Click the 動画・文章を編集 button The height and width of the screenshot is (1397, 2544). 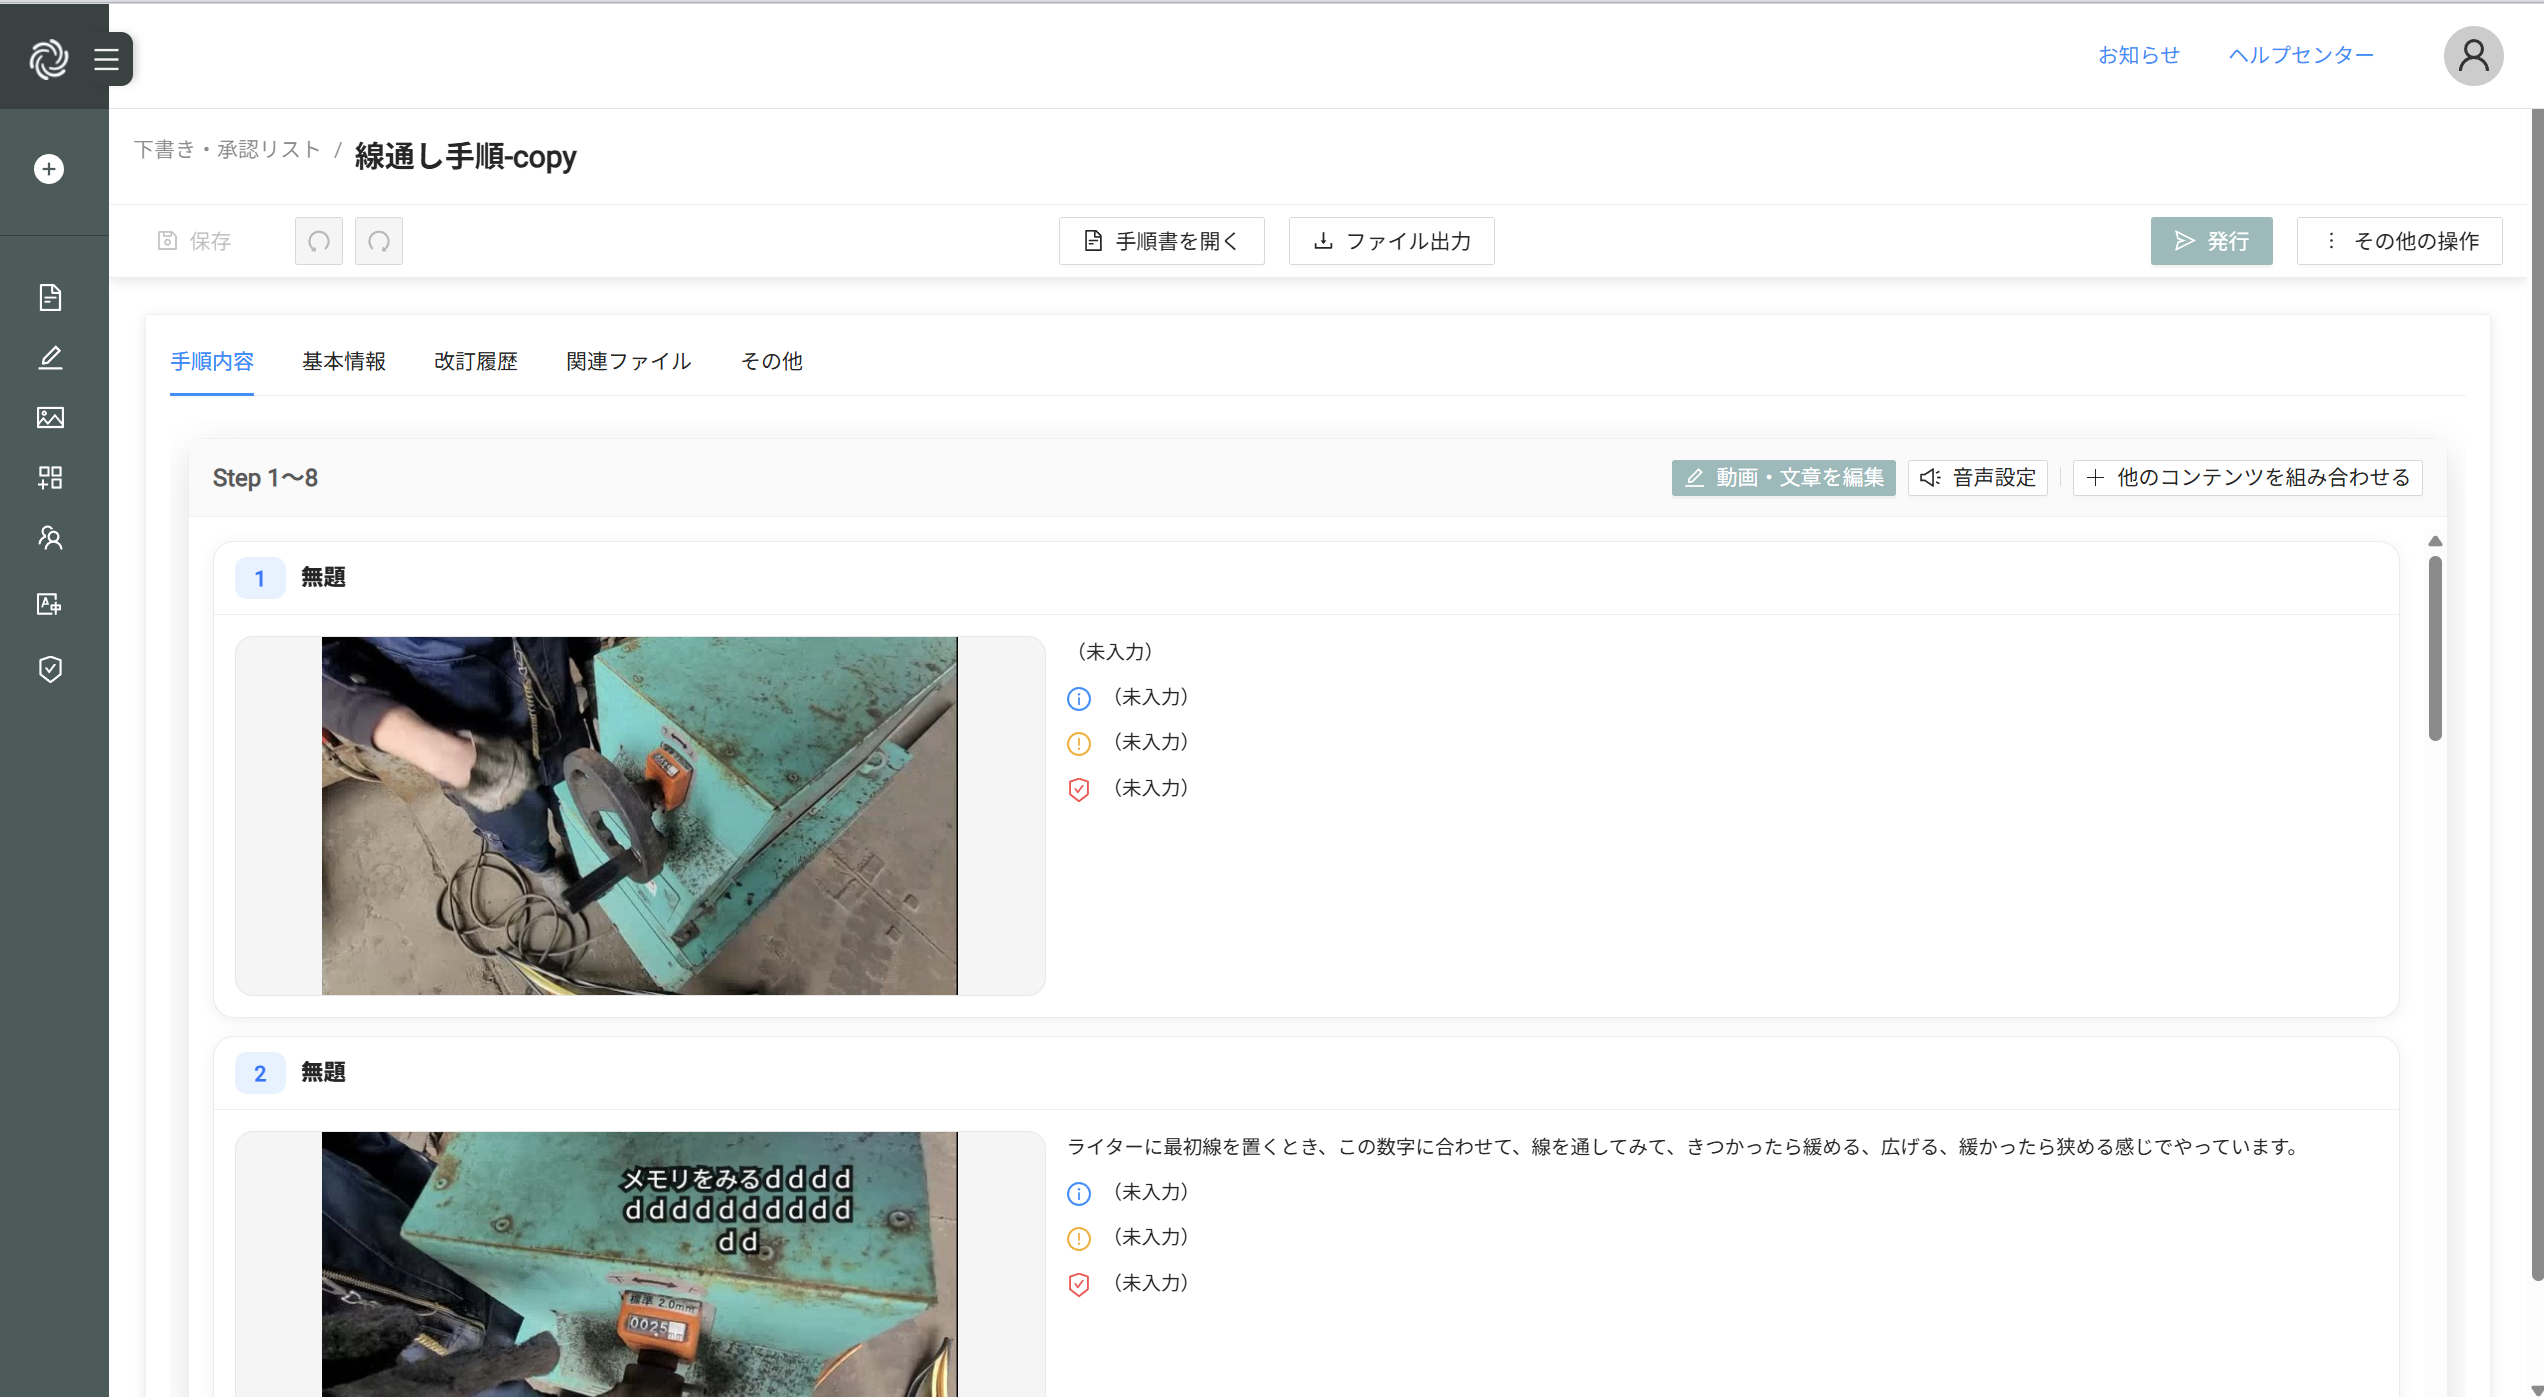click(1783, 478)
